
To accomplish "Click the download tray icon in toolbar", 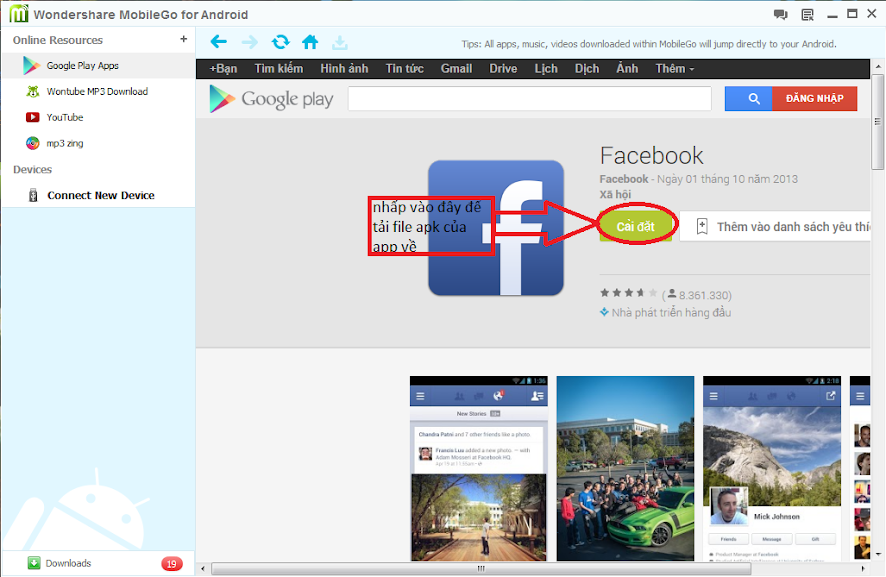I will point(340,42).
